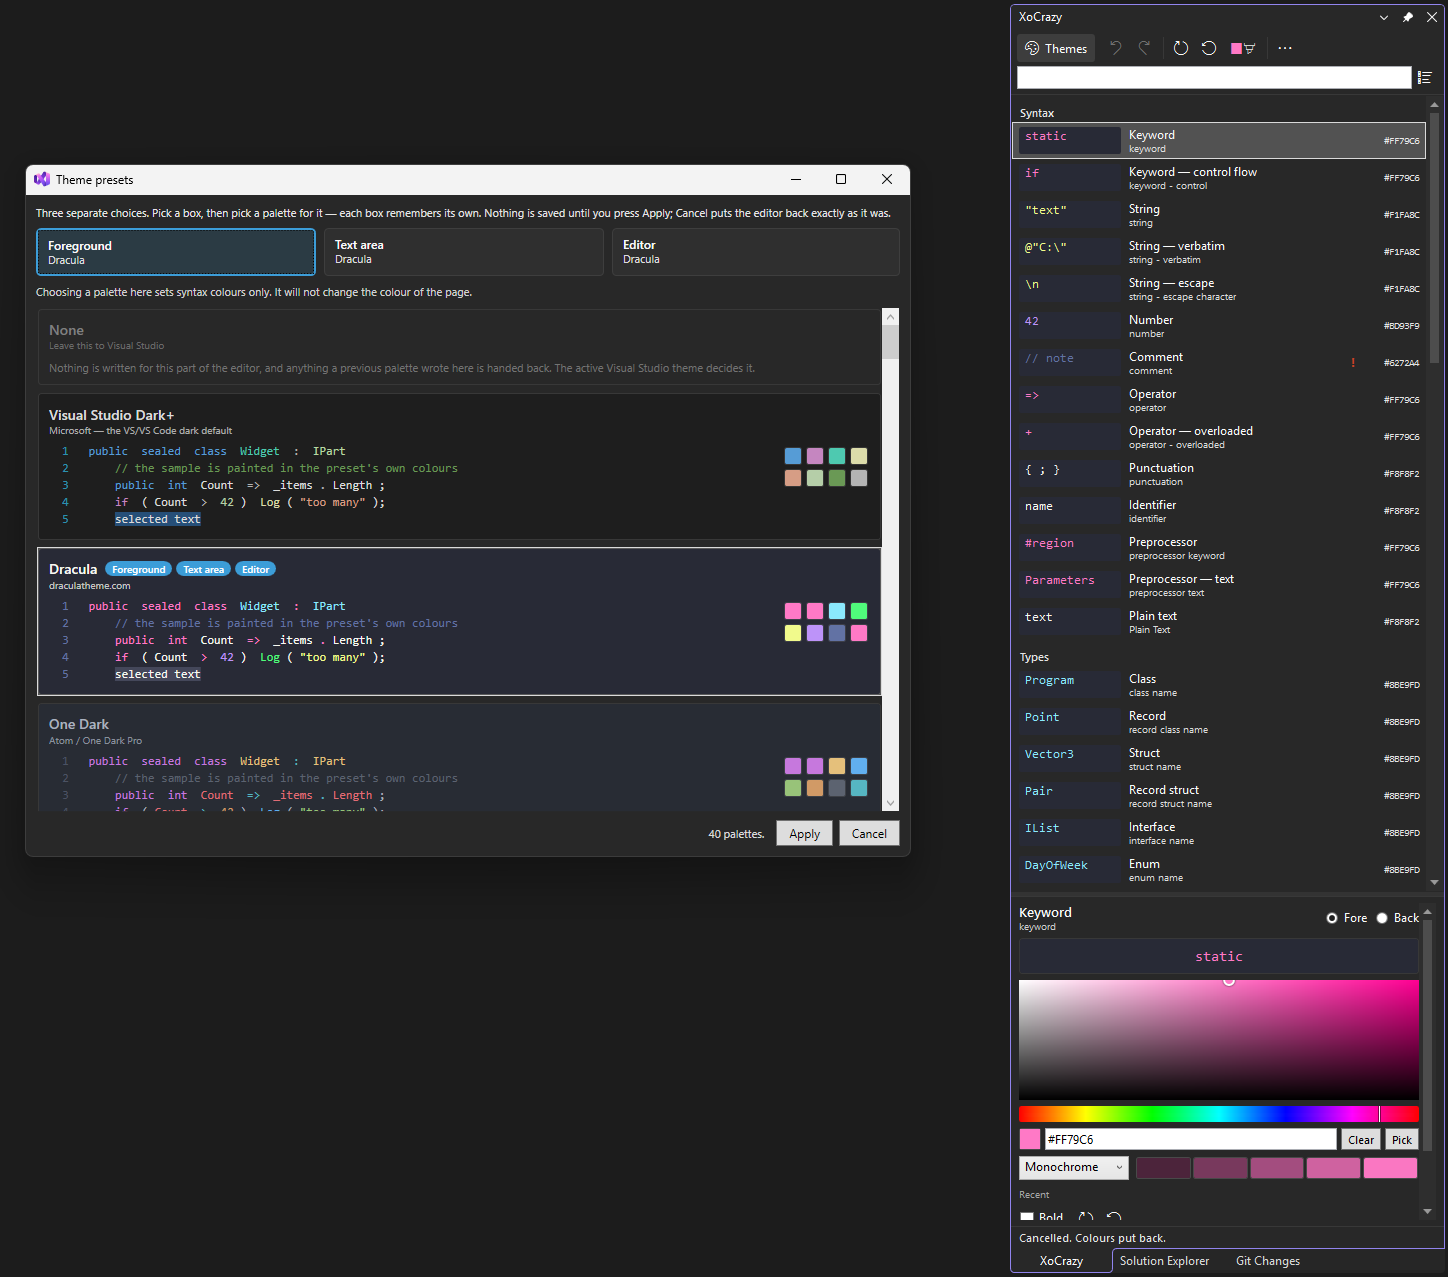Open the Monochrome harmony dropdown
1448x1277 pixels.
coord(1074,1167)
